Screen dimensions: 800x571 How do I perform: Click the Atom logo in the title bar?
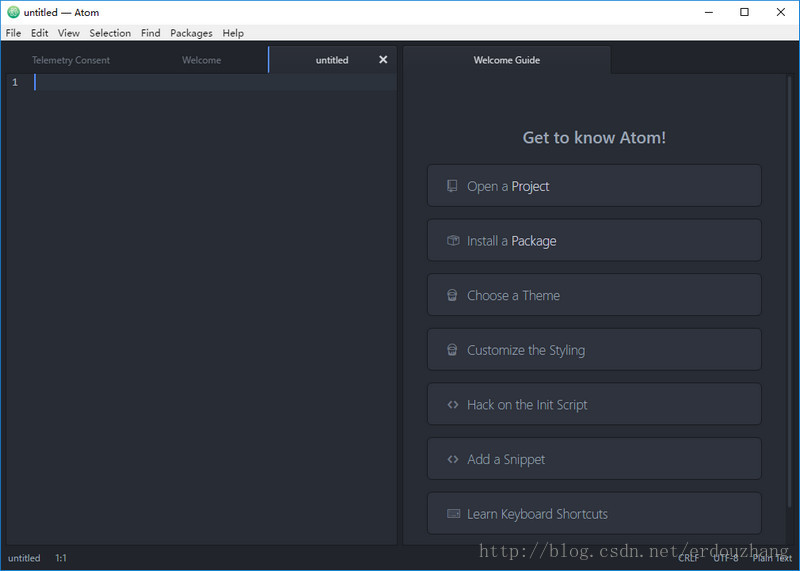coord(13,12)
